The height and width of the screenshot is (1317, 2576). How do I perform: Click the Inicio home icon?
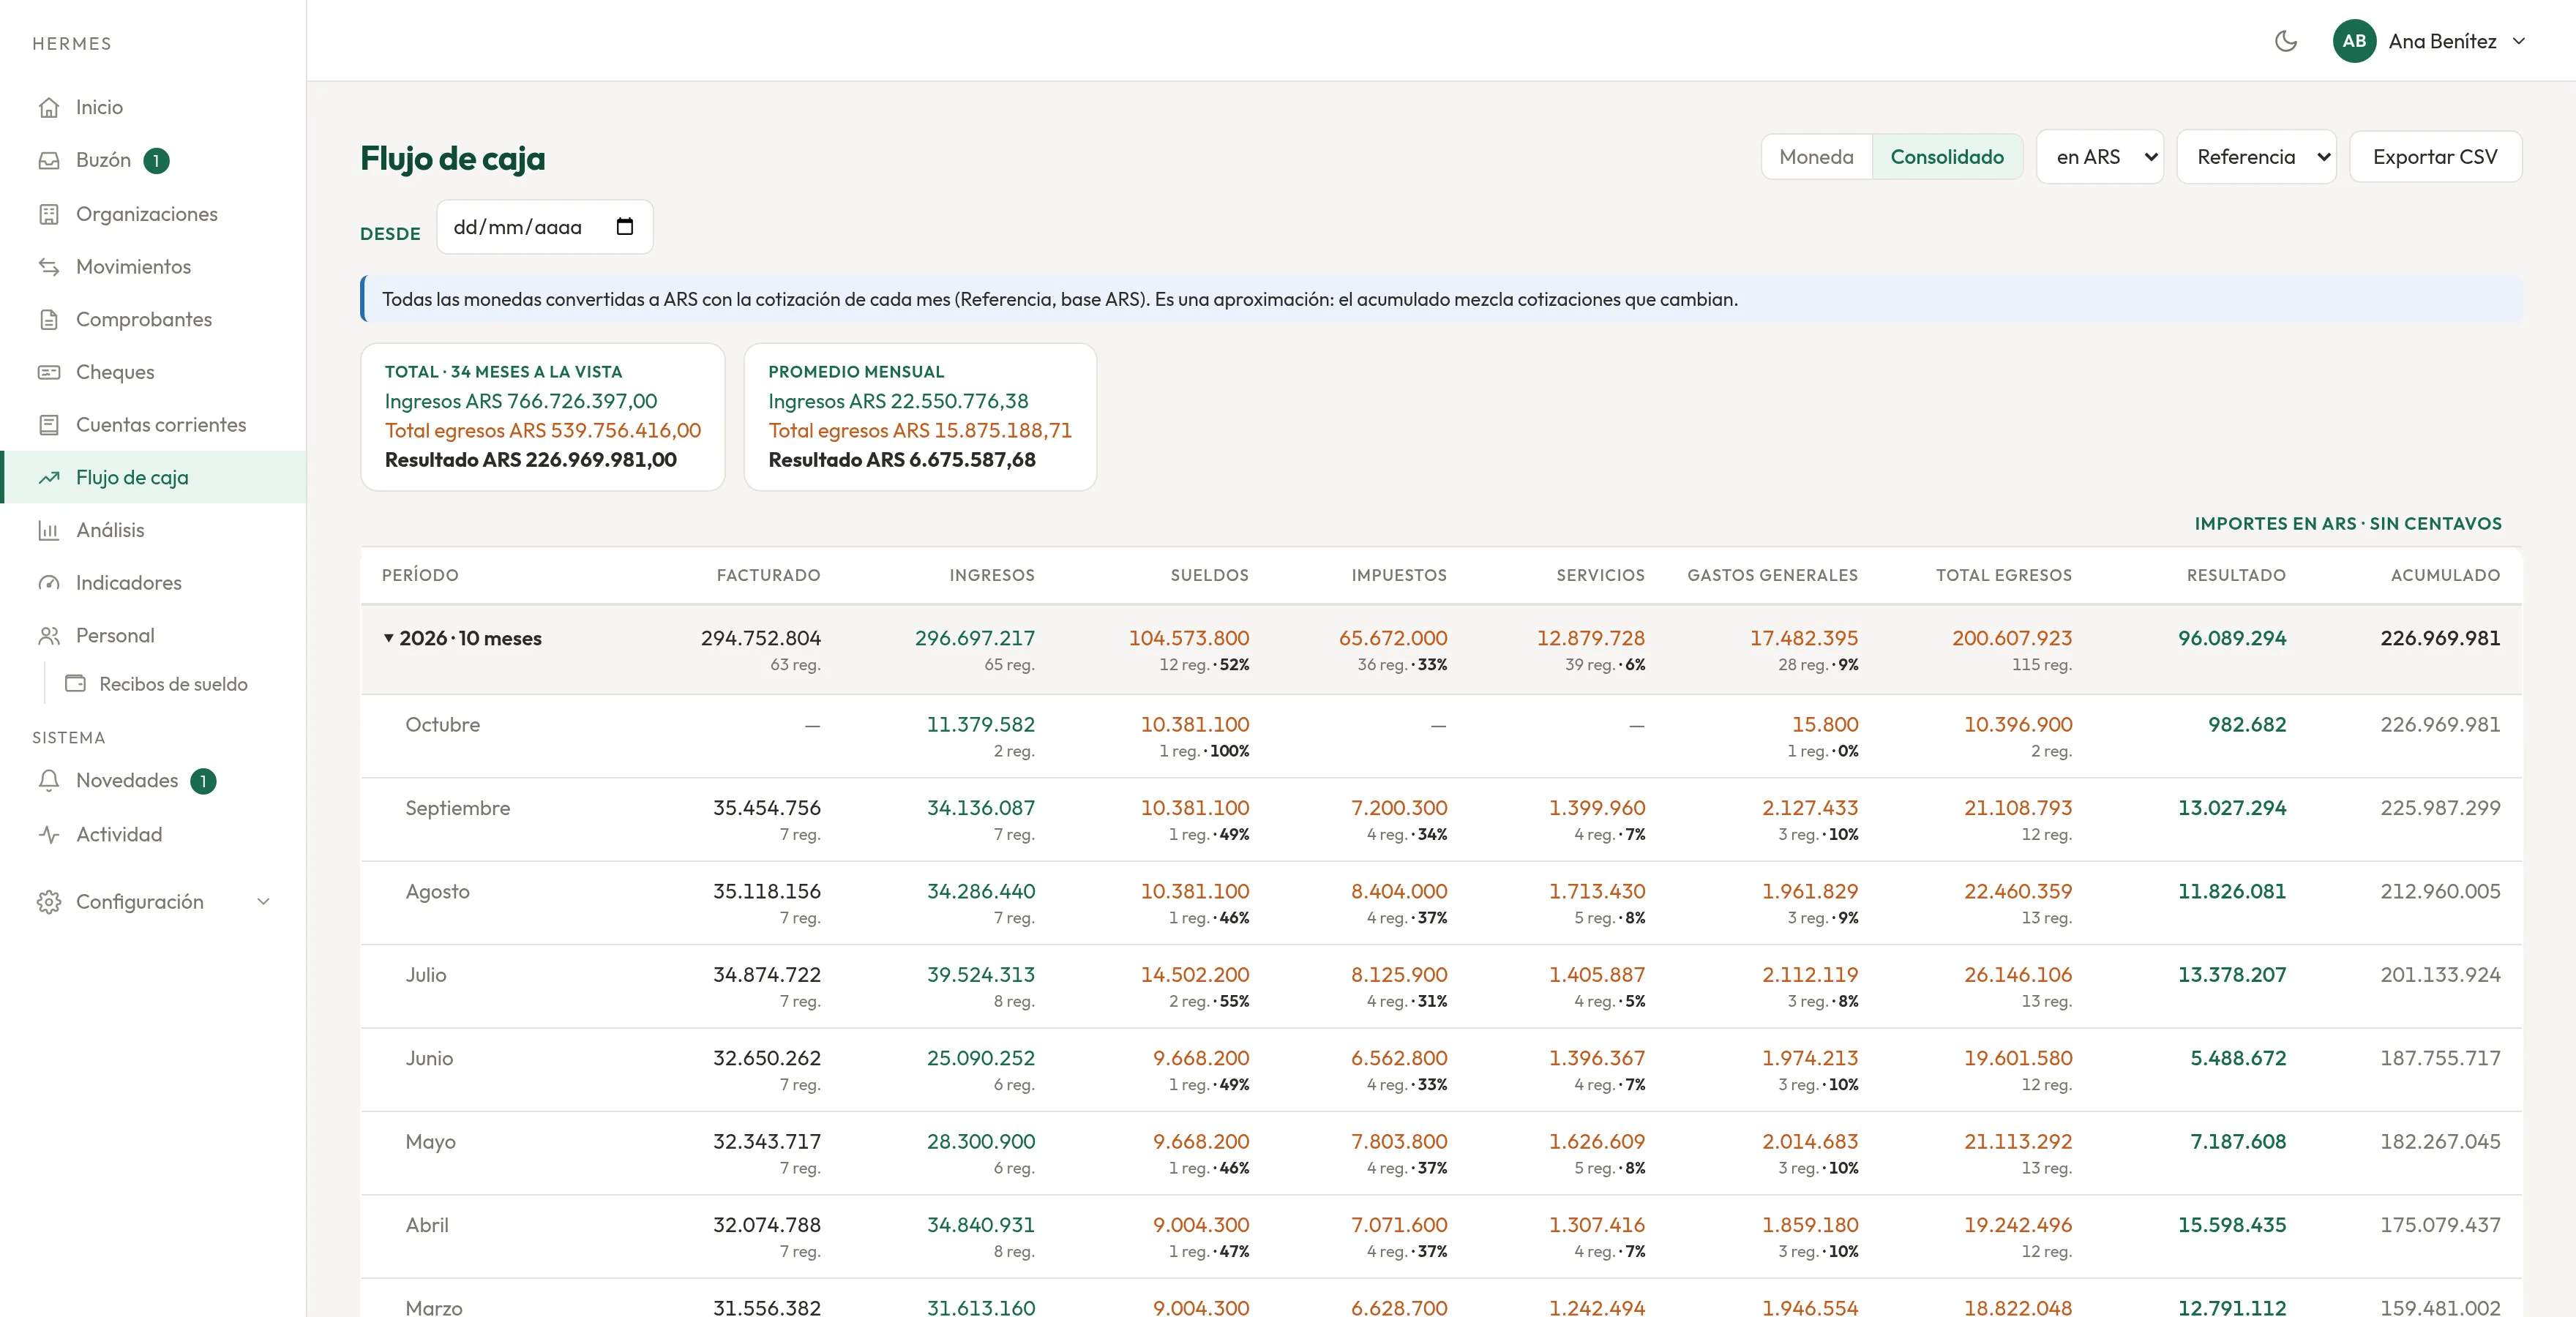49,107
